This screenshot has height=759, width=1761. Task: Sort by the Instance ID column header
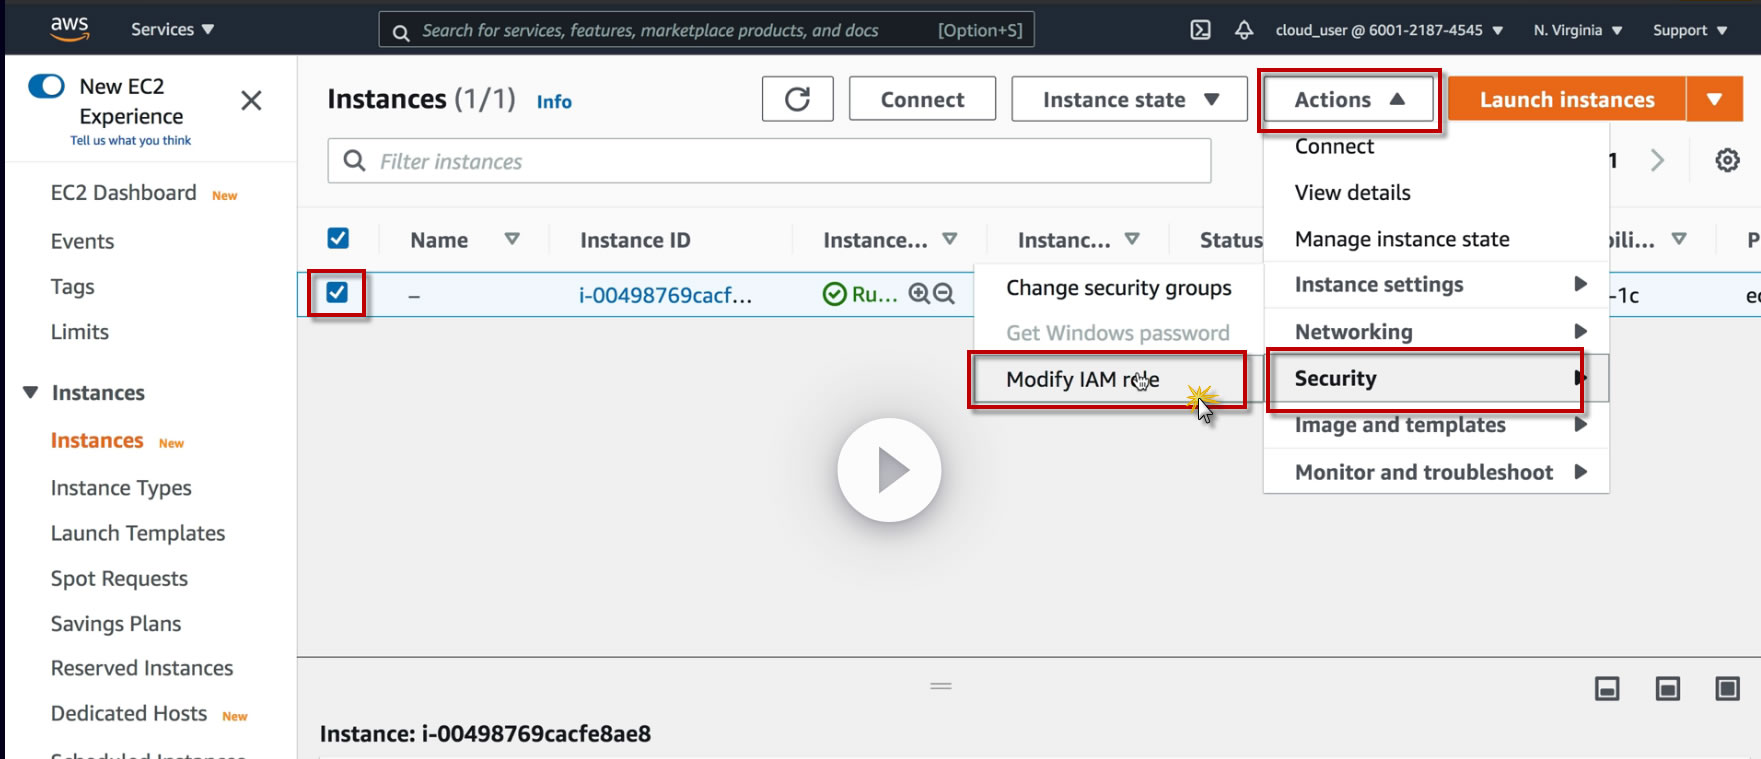635,240
